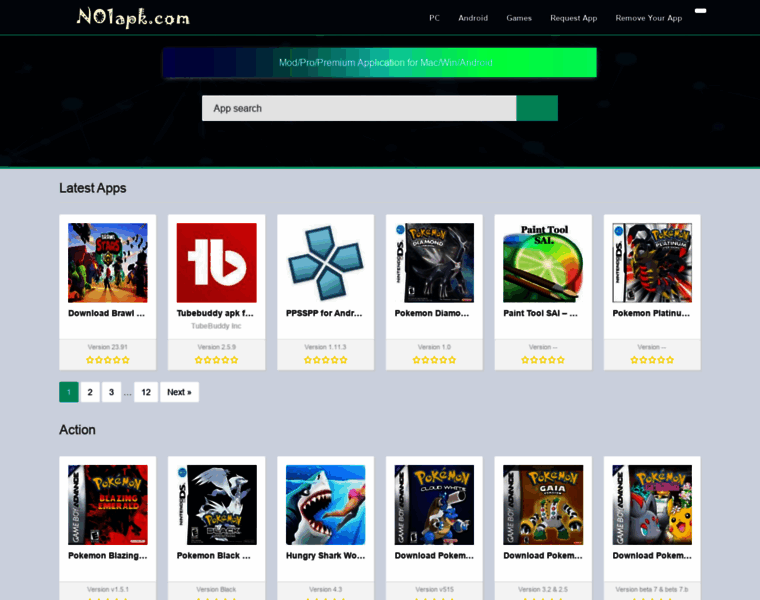Open the Pokemon cover with Pikachu
This screenshot has height=600, width=760.
(652, 505)
